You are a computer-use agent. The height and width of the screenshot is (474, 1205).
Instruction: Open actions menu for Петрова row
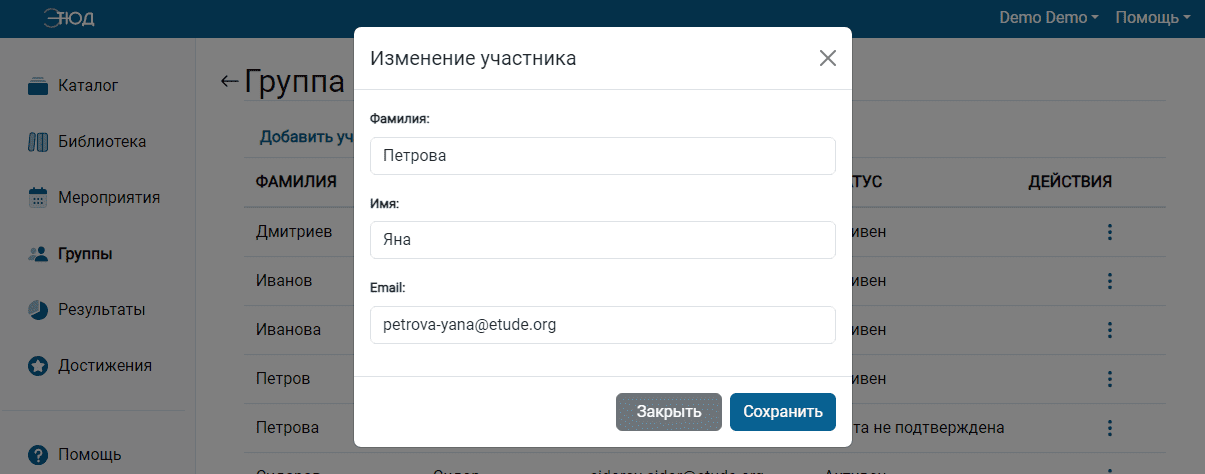click(1109, 428)
